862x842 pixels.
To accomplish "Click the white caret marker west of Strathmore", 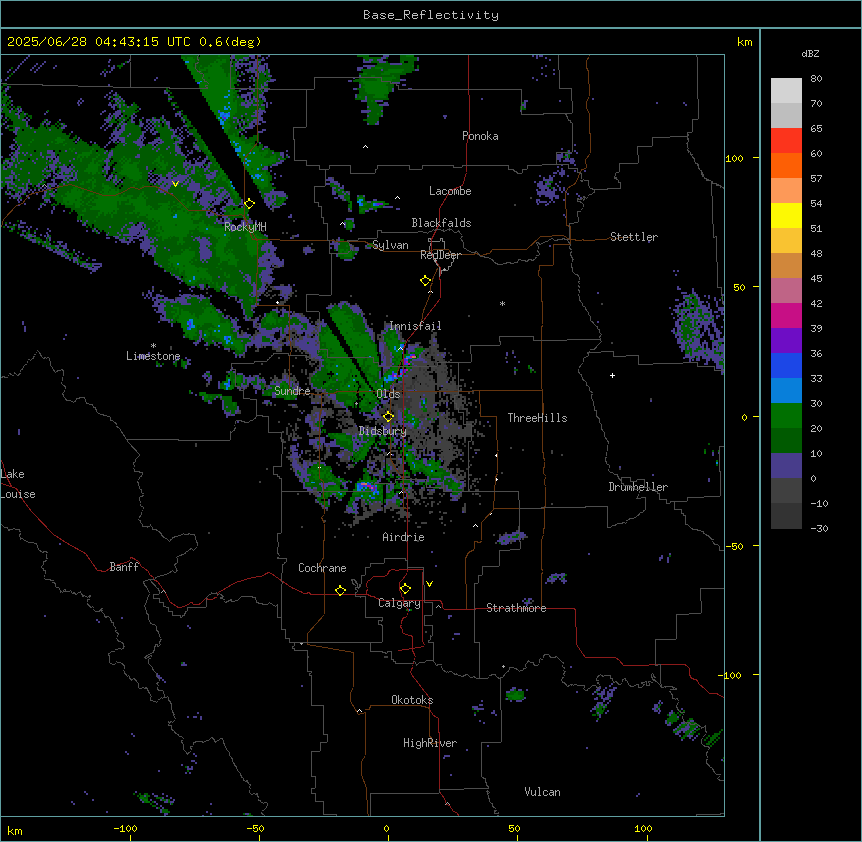I will coord(439,606).
